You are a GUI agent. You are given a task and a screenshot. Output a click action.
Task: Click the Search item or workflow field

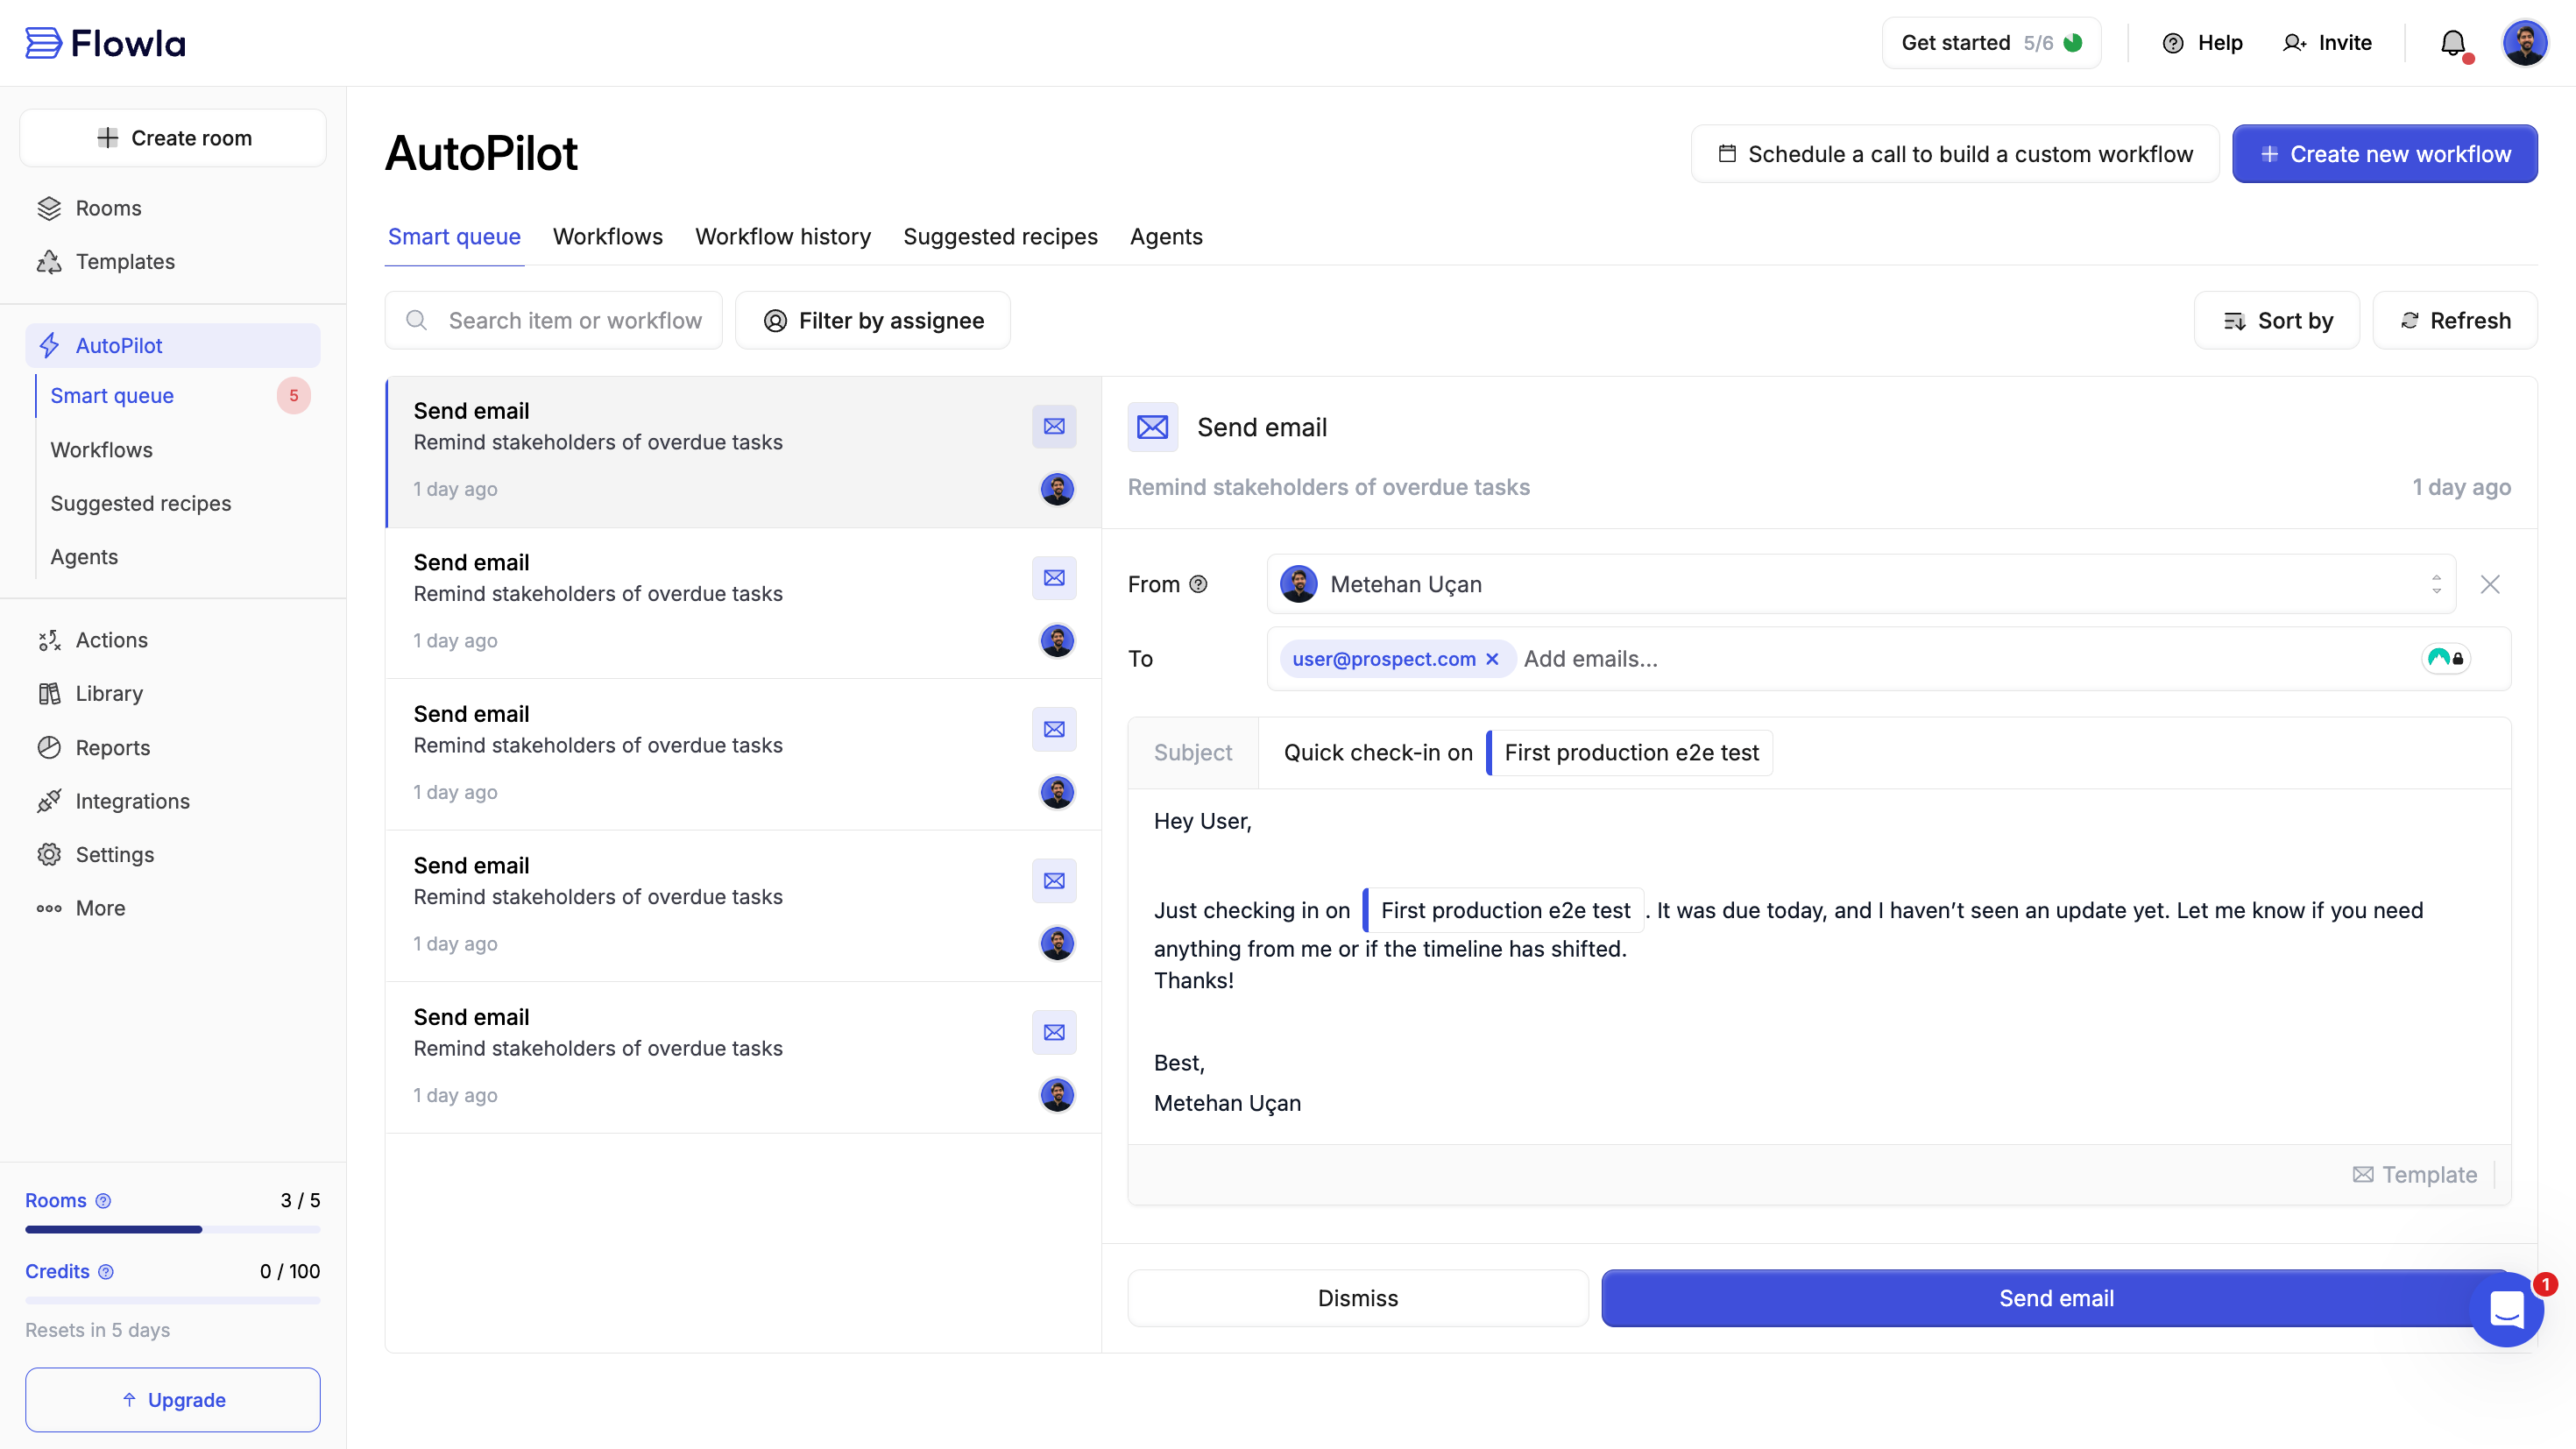[x=574, y=320]
